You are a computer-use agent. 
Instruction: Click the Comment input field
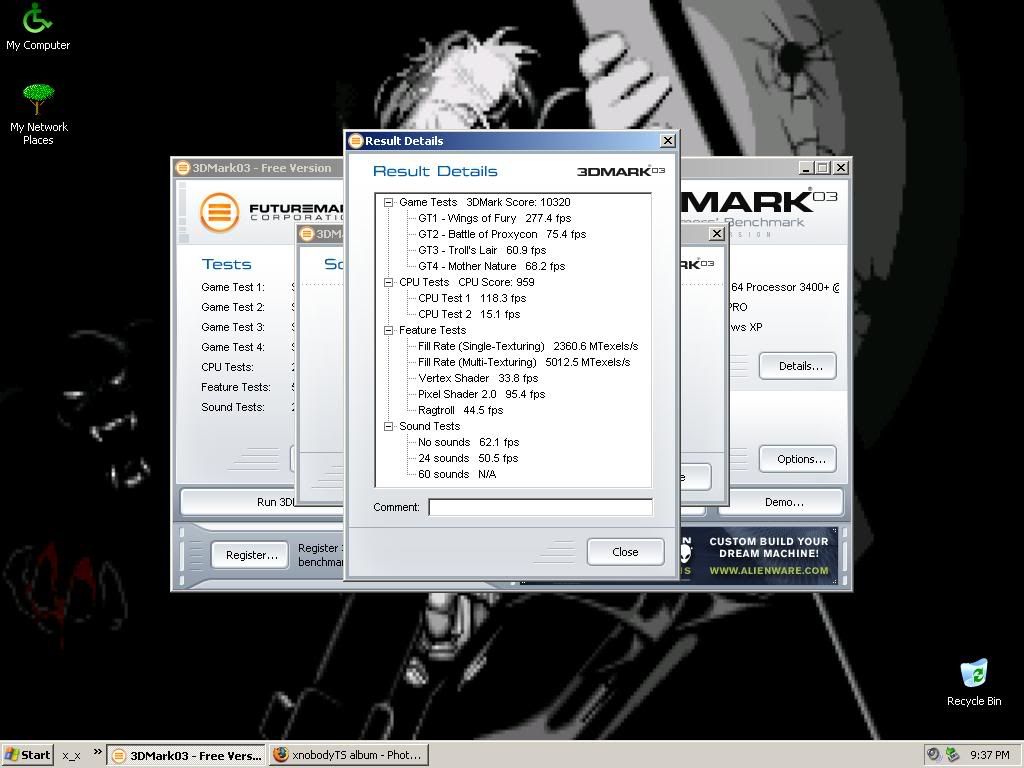tap(540, 507)
